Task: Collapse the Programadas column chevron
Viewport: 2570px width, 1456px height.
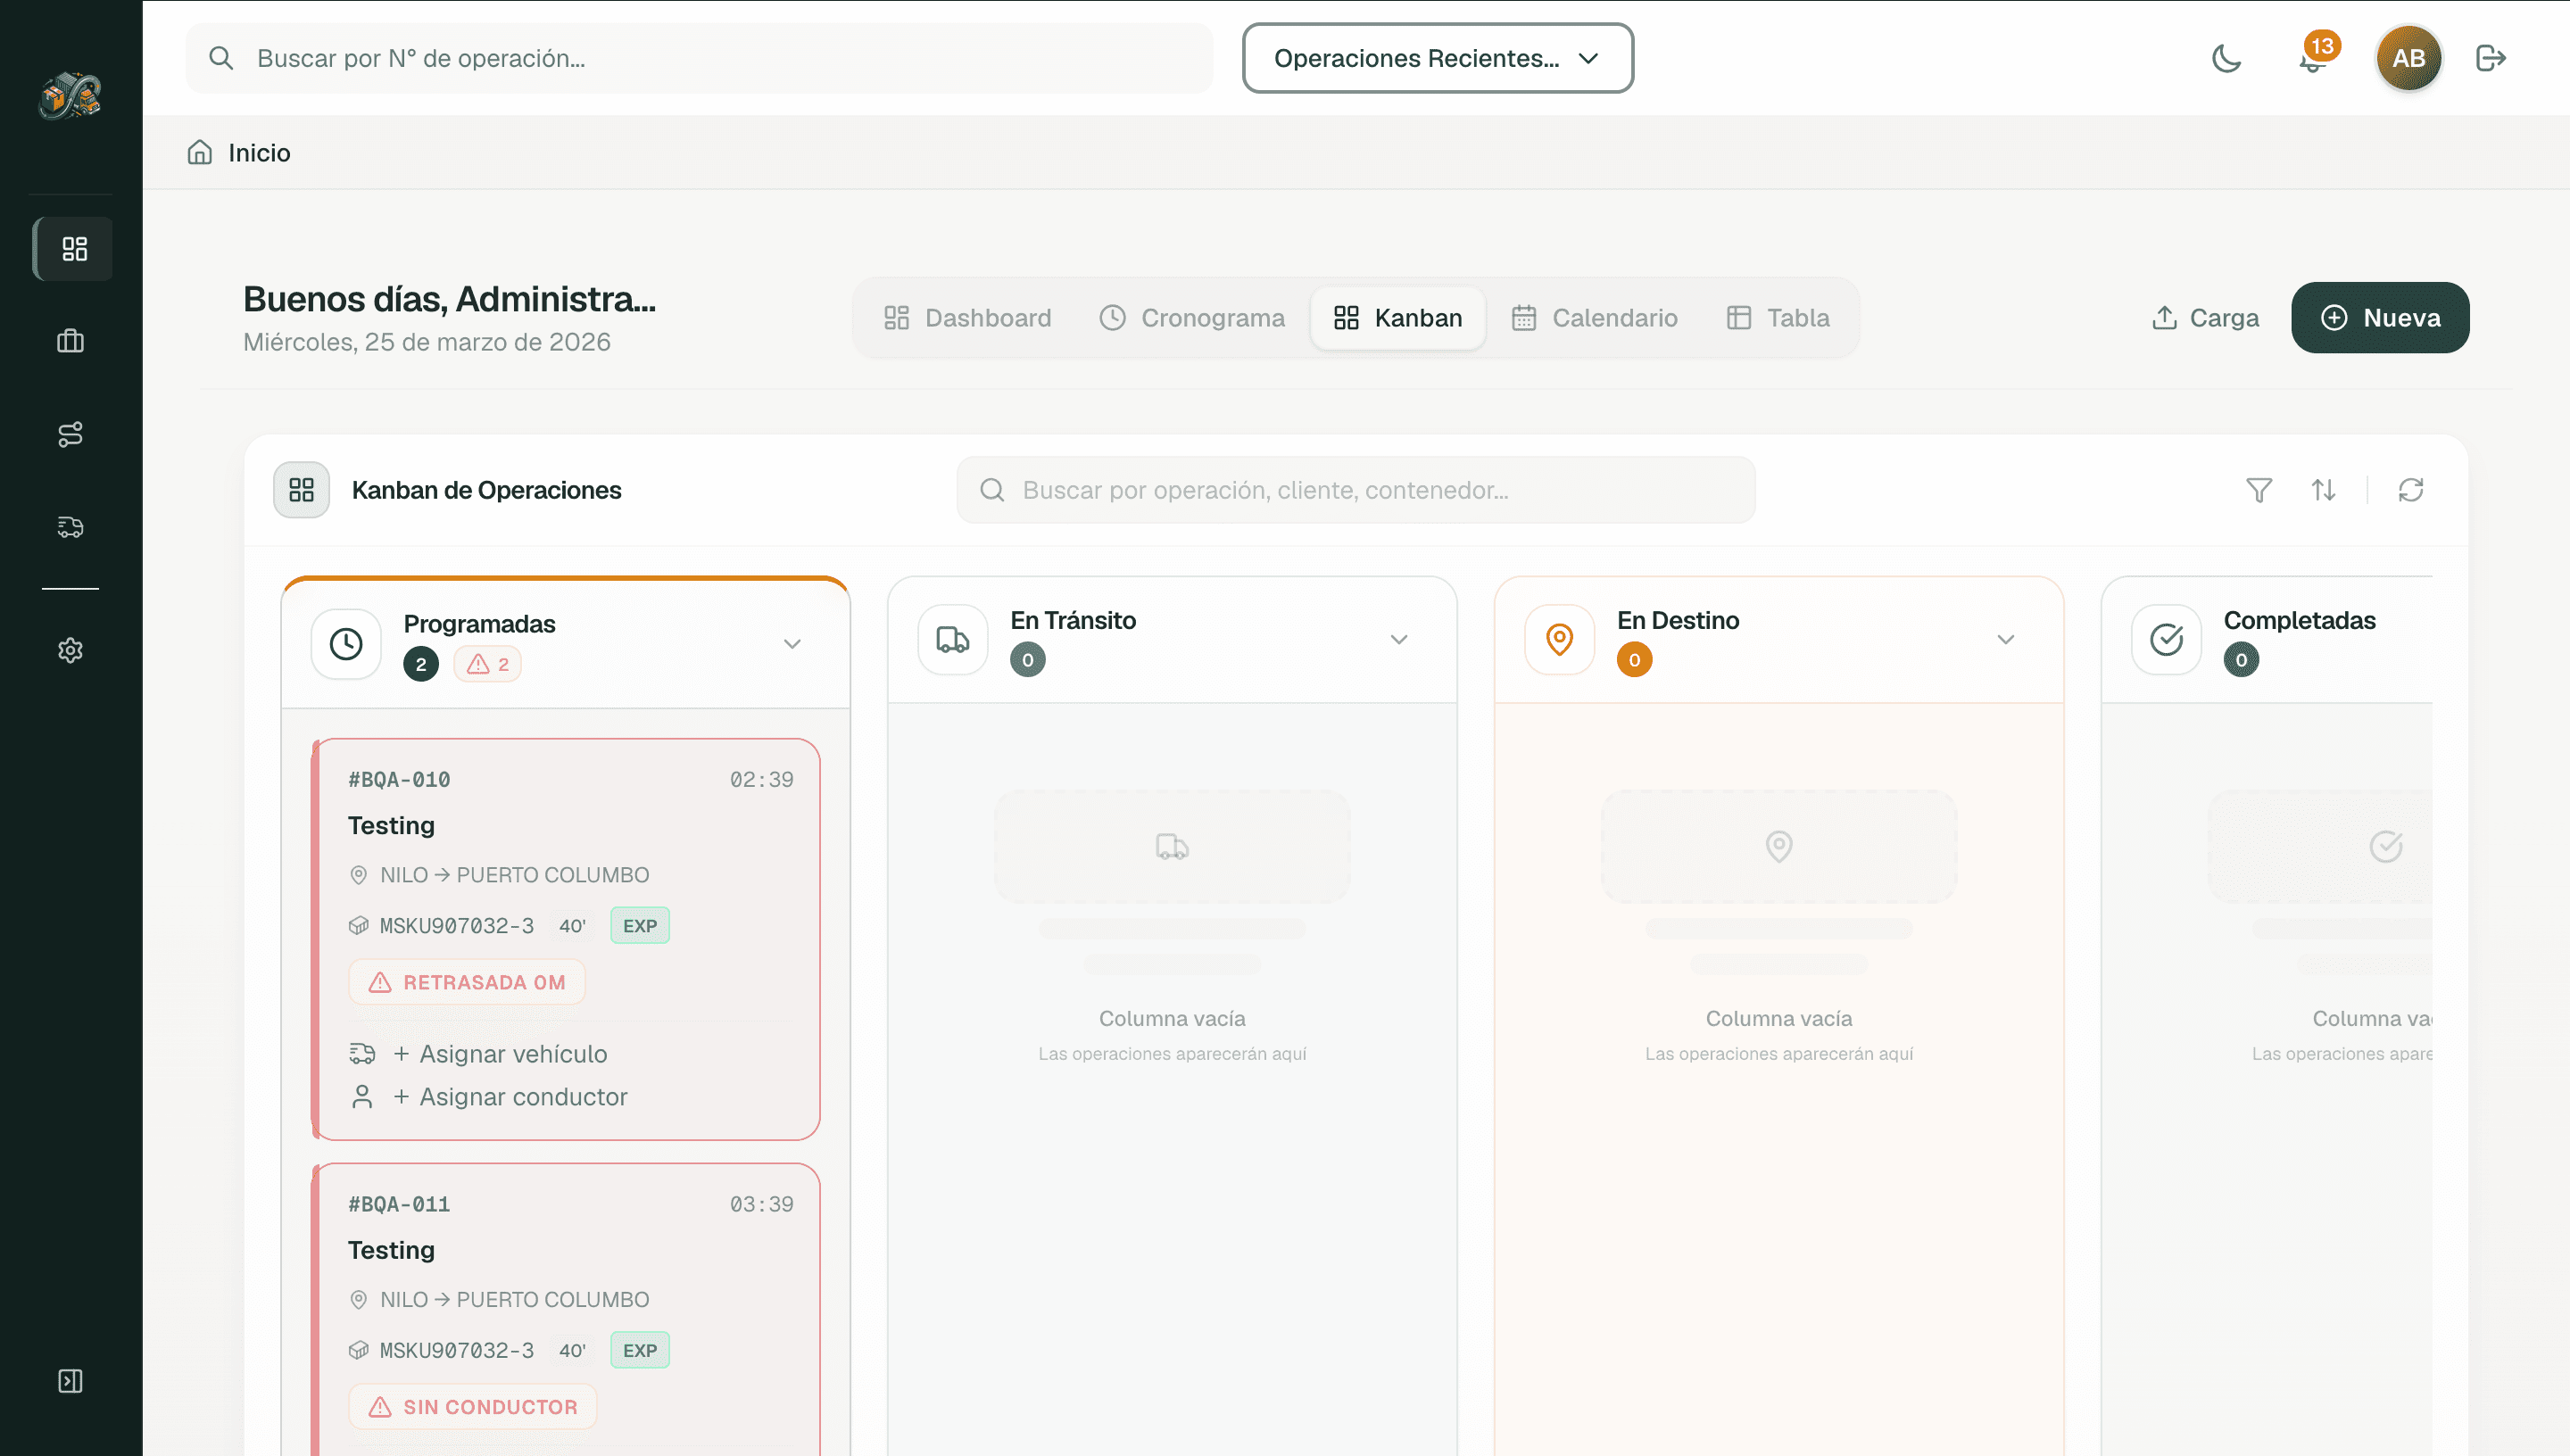Action: click(792, 644)
